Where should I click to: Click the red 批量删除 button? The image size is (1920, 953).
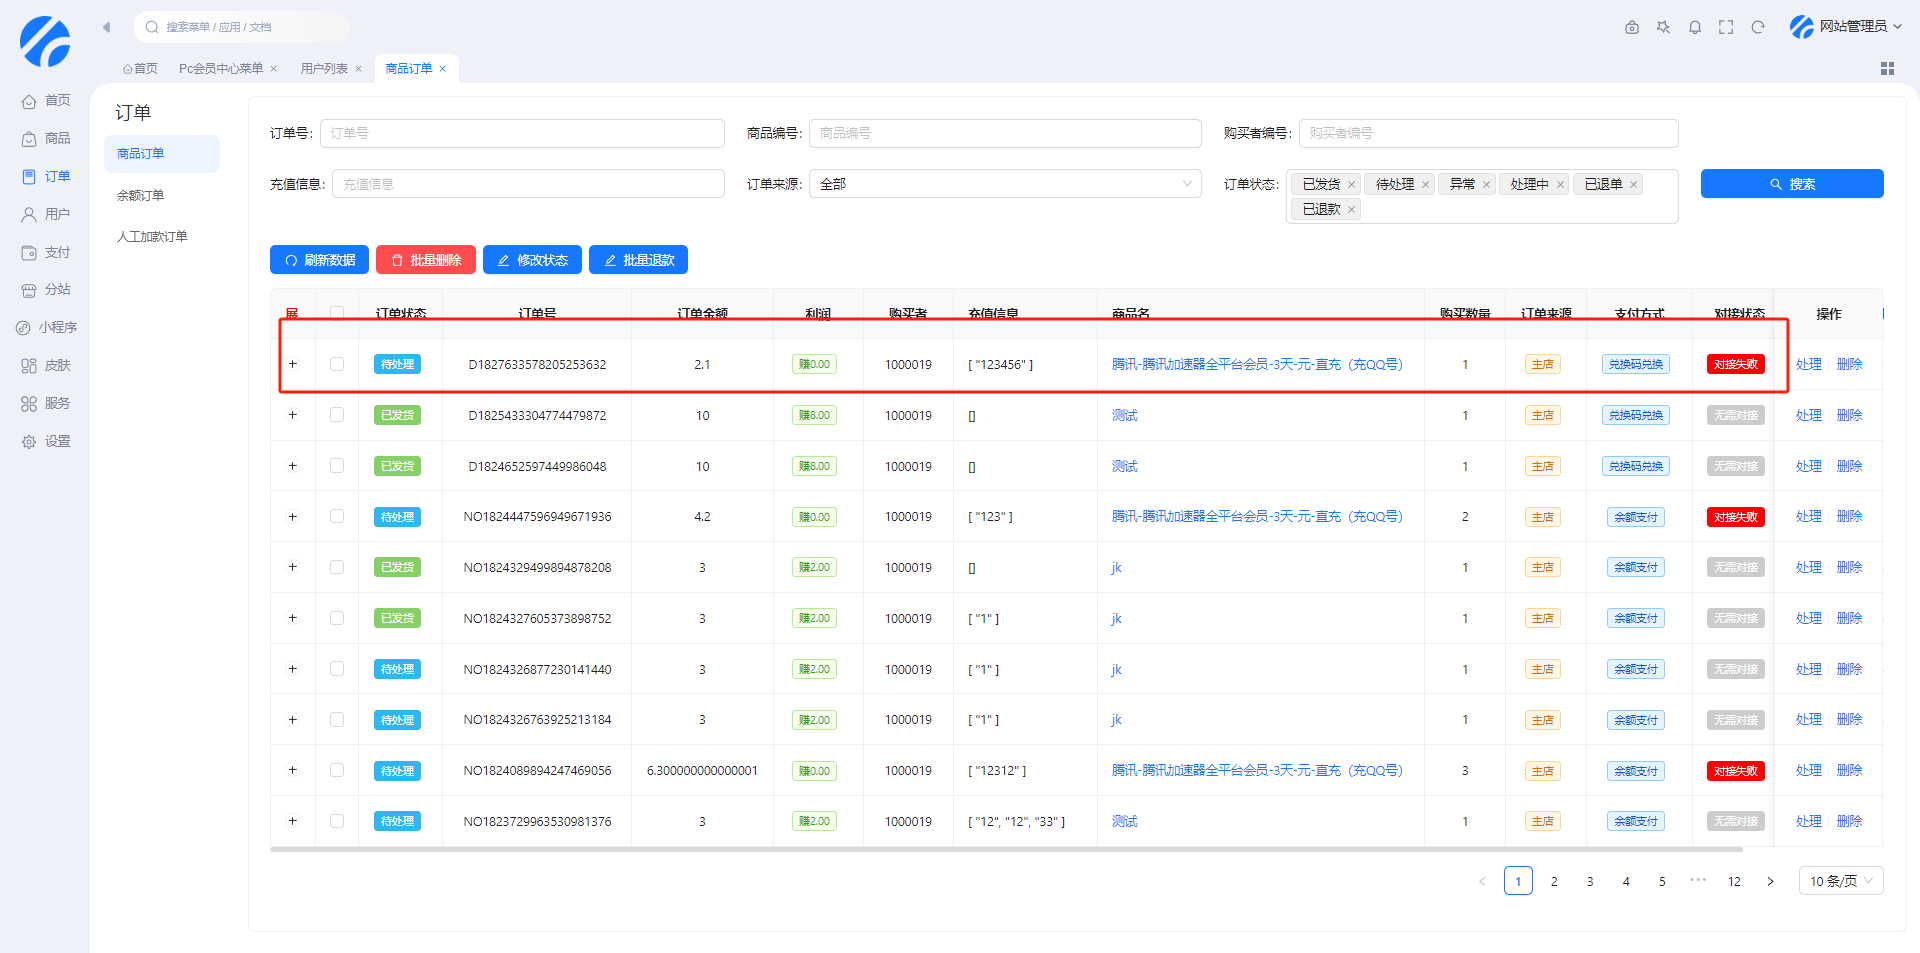426,260
